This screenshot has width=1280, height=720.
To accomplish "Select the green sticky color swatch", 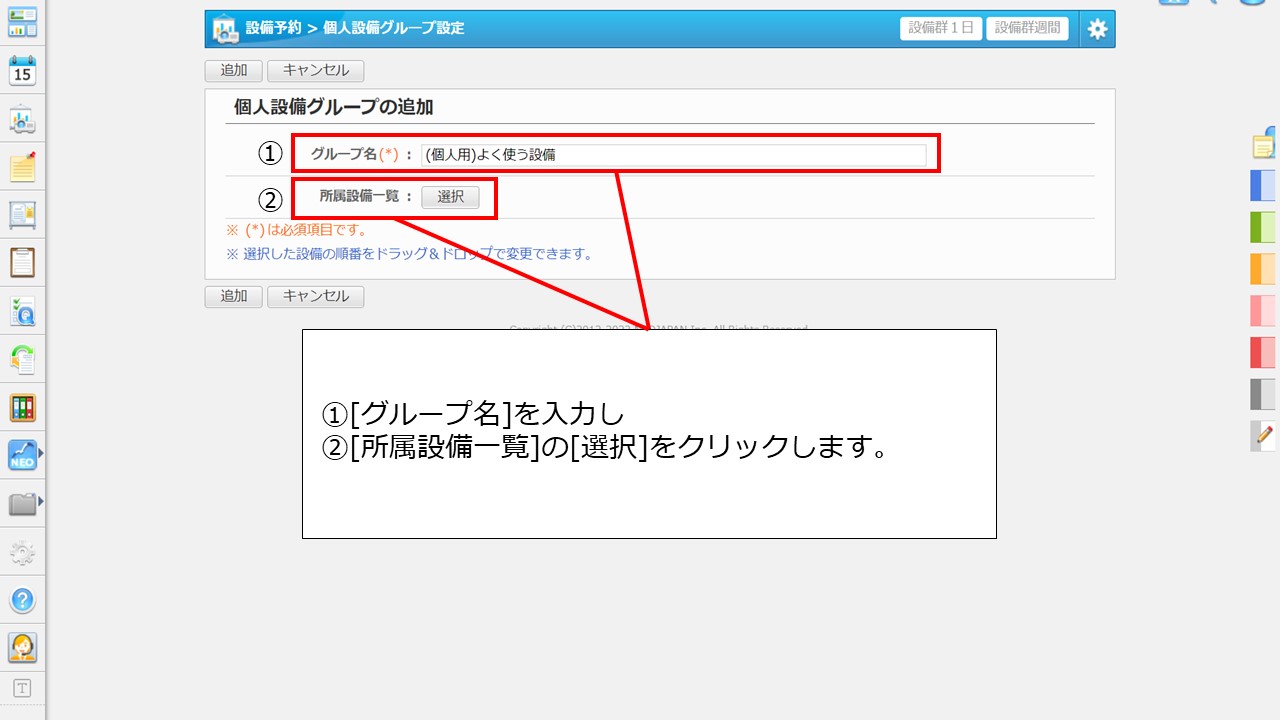I will 1263,227.
